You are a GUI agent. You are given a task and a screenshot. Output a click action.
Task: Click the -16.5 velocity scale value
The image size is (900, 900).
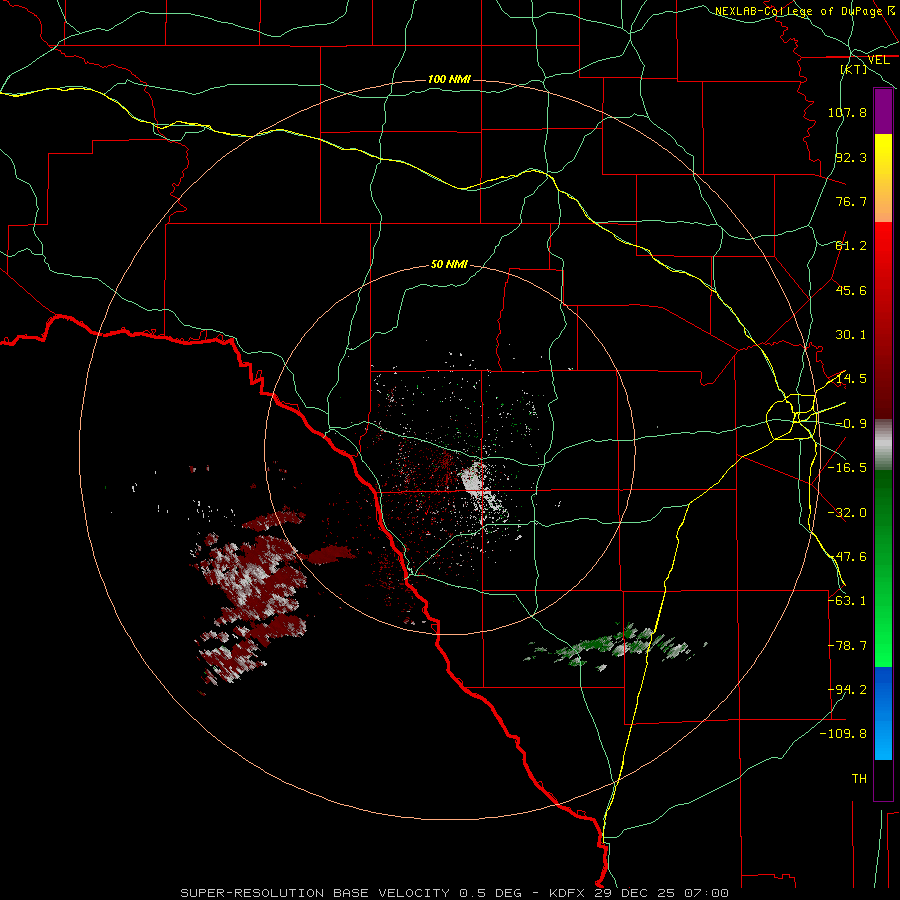[x=847, y=468]
